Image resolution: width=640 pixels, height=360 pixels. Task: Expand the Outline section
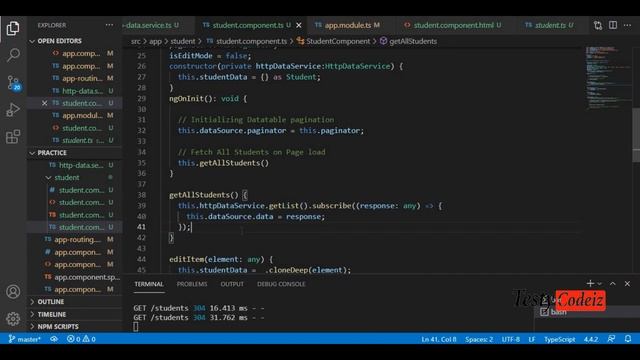(x=51, y=302)
